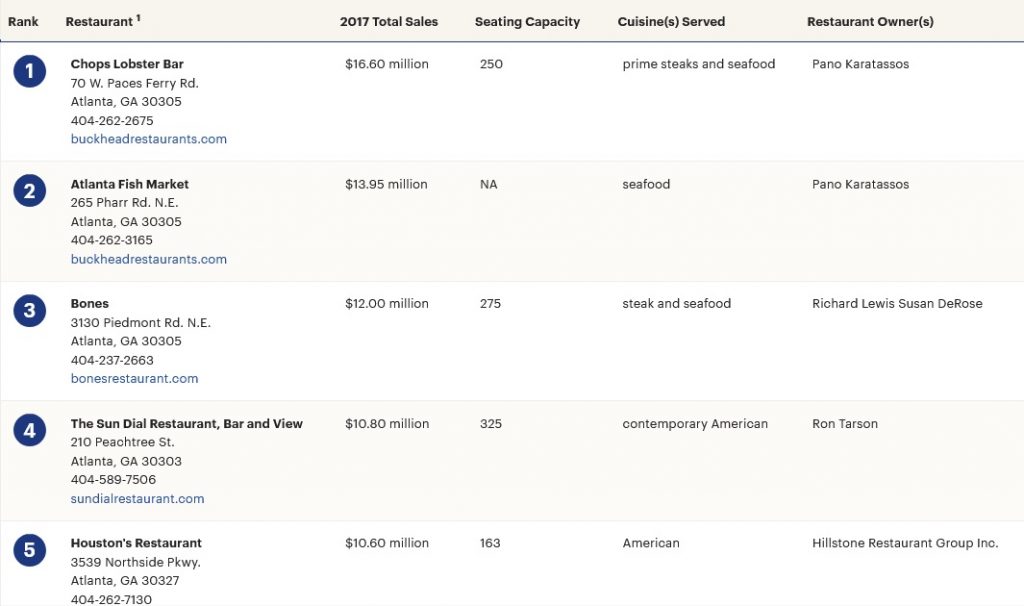Click the contemporary American cuisine cell

pyautogui.click(x=695, y=424)
